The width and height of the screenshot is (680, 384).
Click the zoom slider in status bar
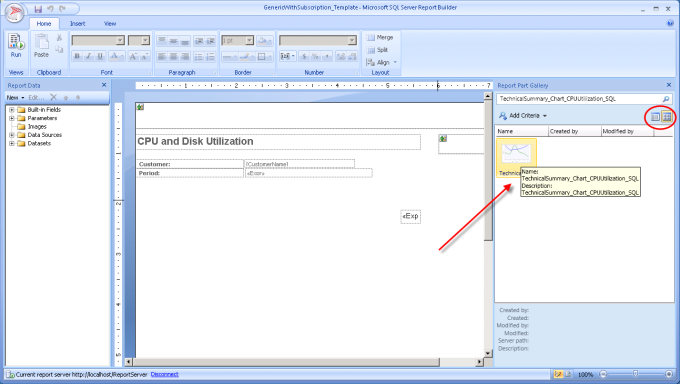click(x=635, y=374)
